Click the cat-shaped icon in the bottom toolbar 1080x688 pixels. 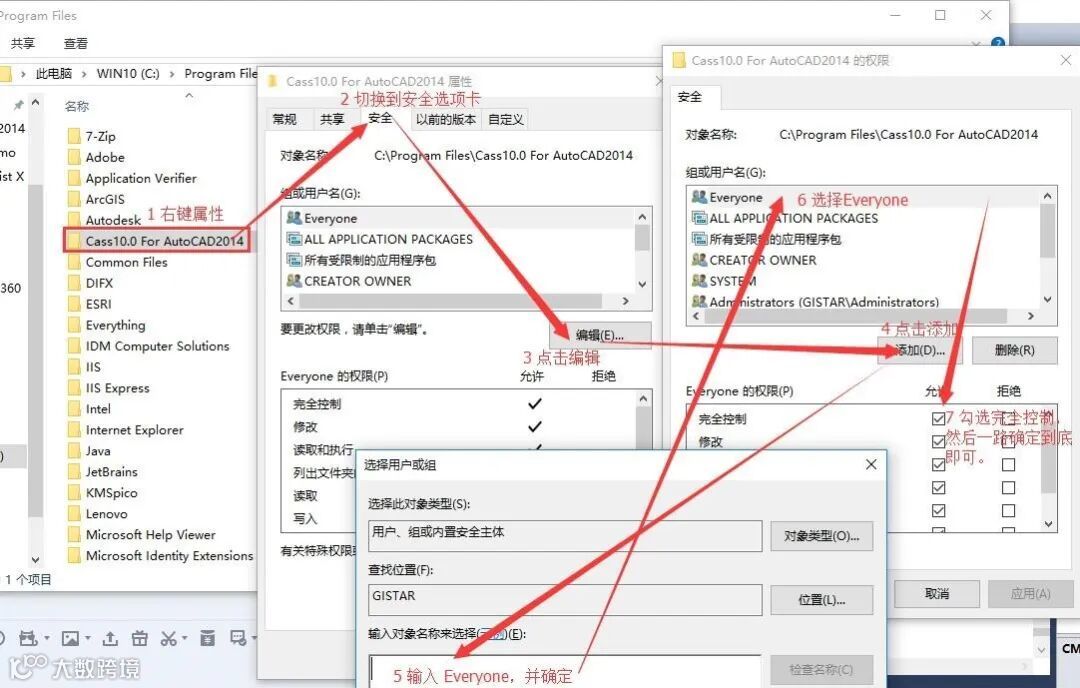pyautogui.click(x=28, y=638)
